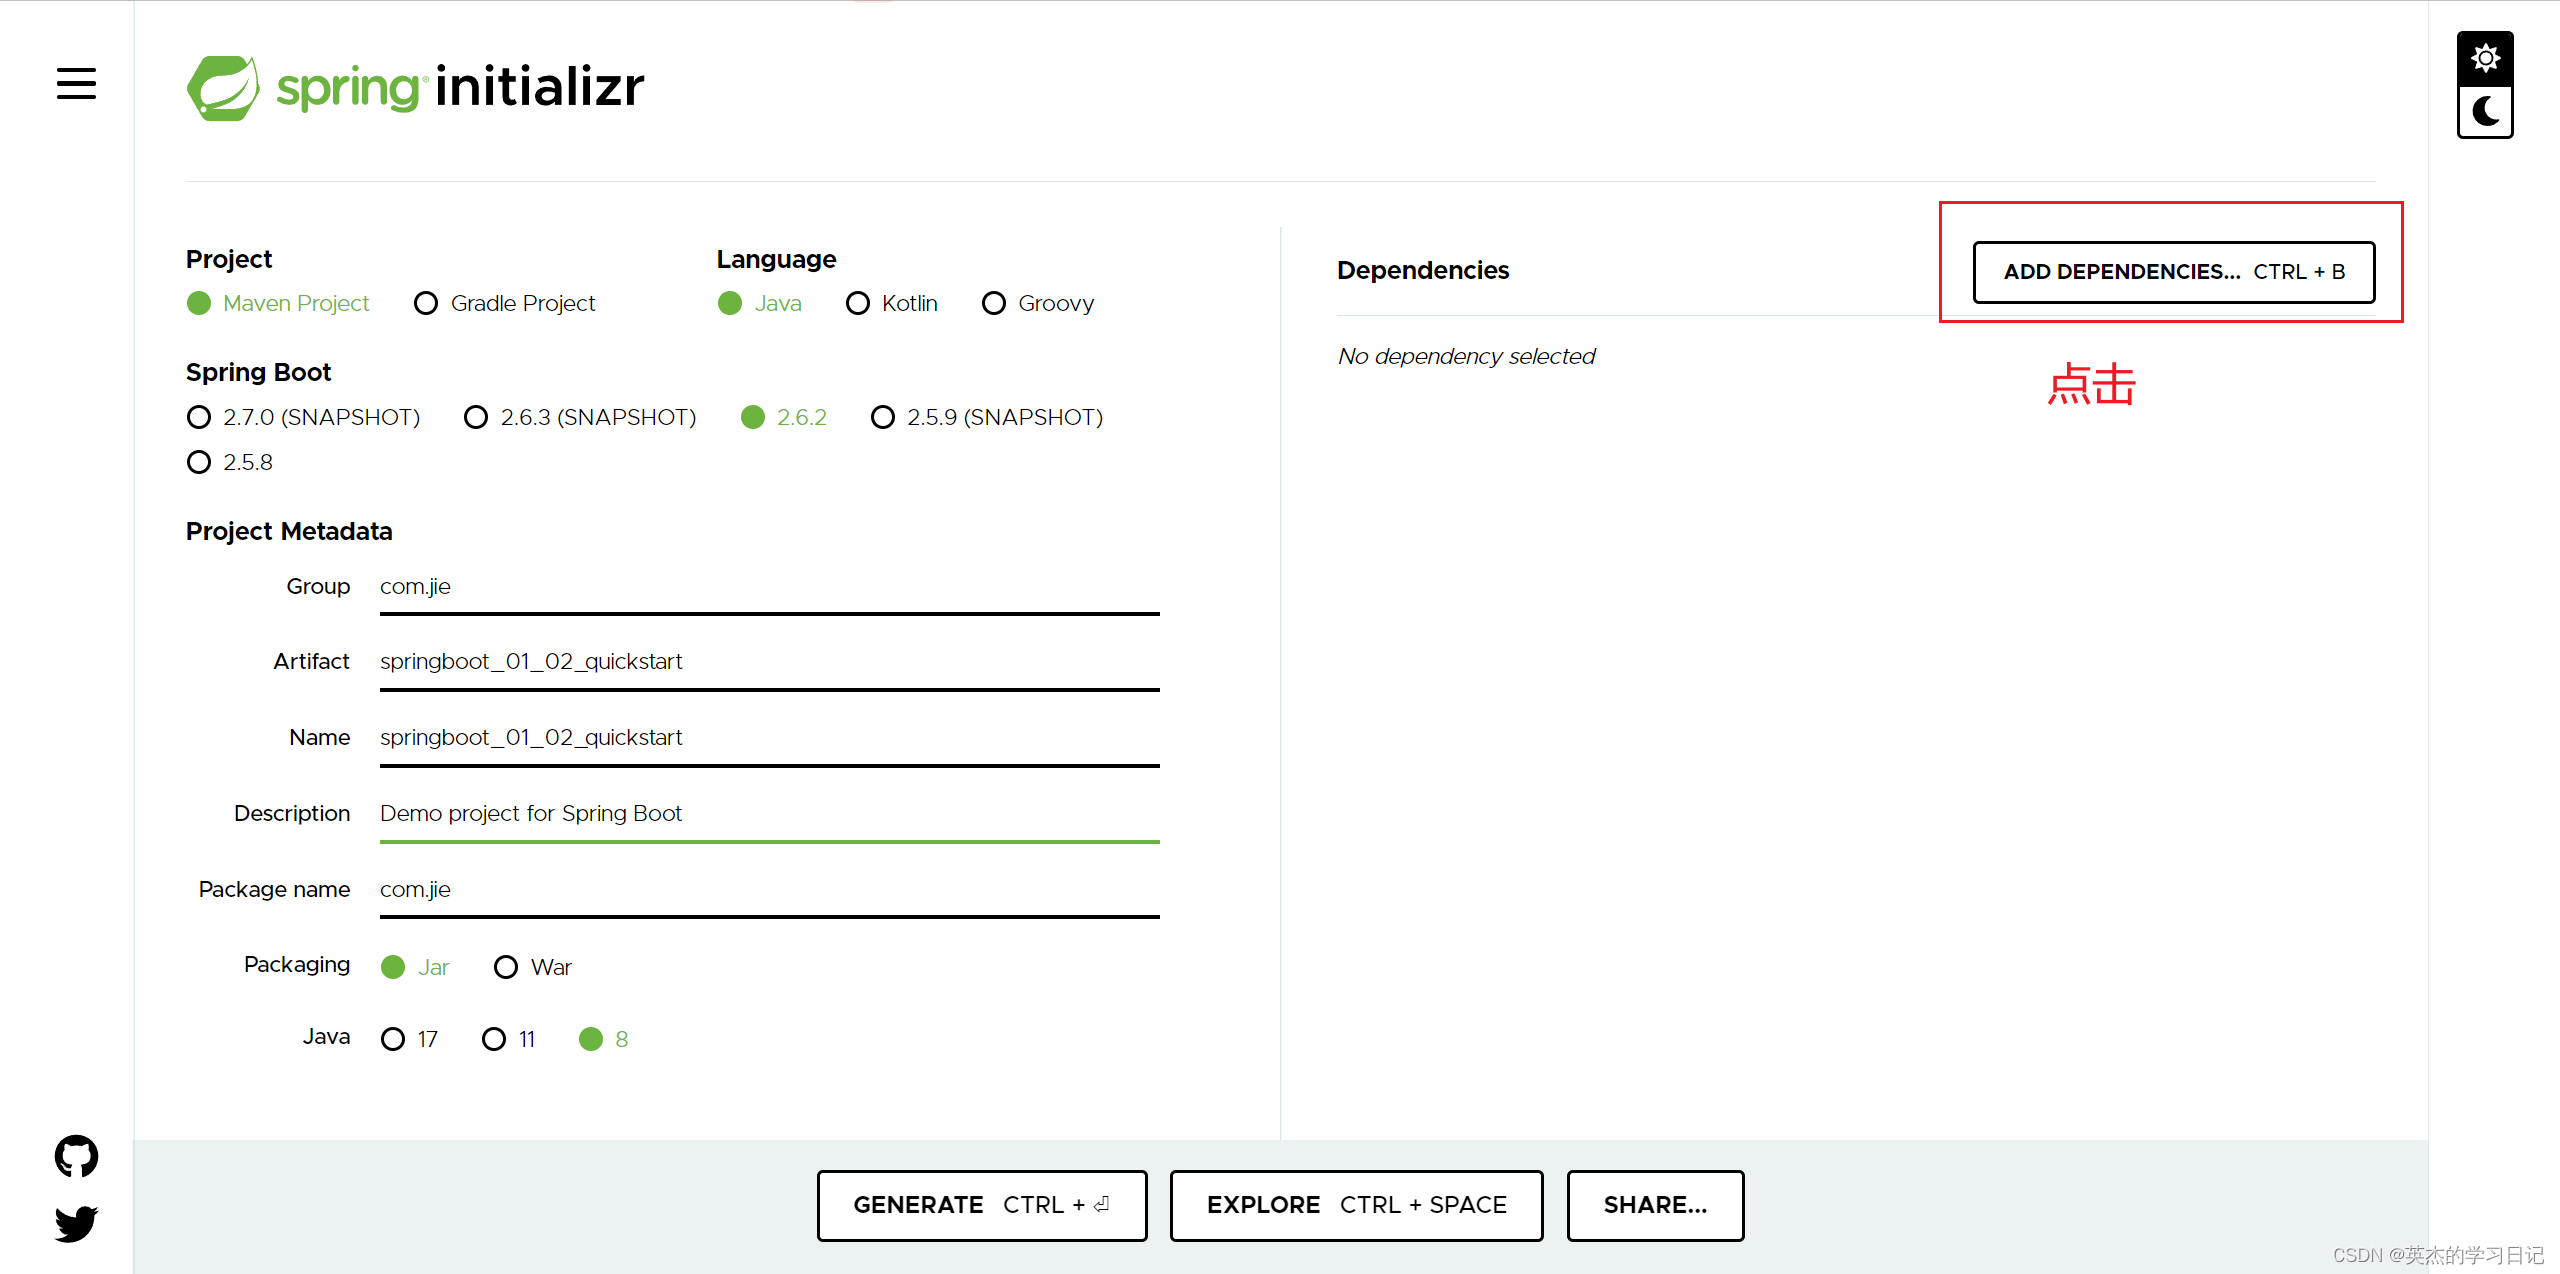Image resolution: width=2560 pixels, height=1274 pixels.
Task: Choose Java as the language
Action: click(x=760, y=303)
